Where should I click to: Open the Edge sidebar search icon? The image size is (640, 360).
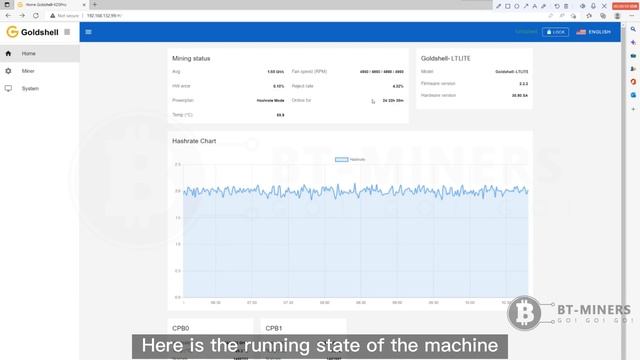point(633,29)
